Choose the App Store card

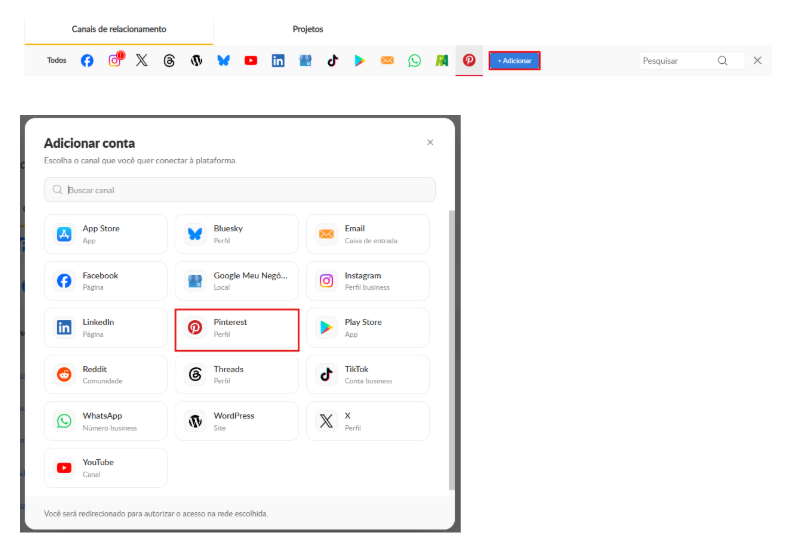tap(106, 234)
